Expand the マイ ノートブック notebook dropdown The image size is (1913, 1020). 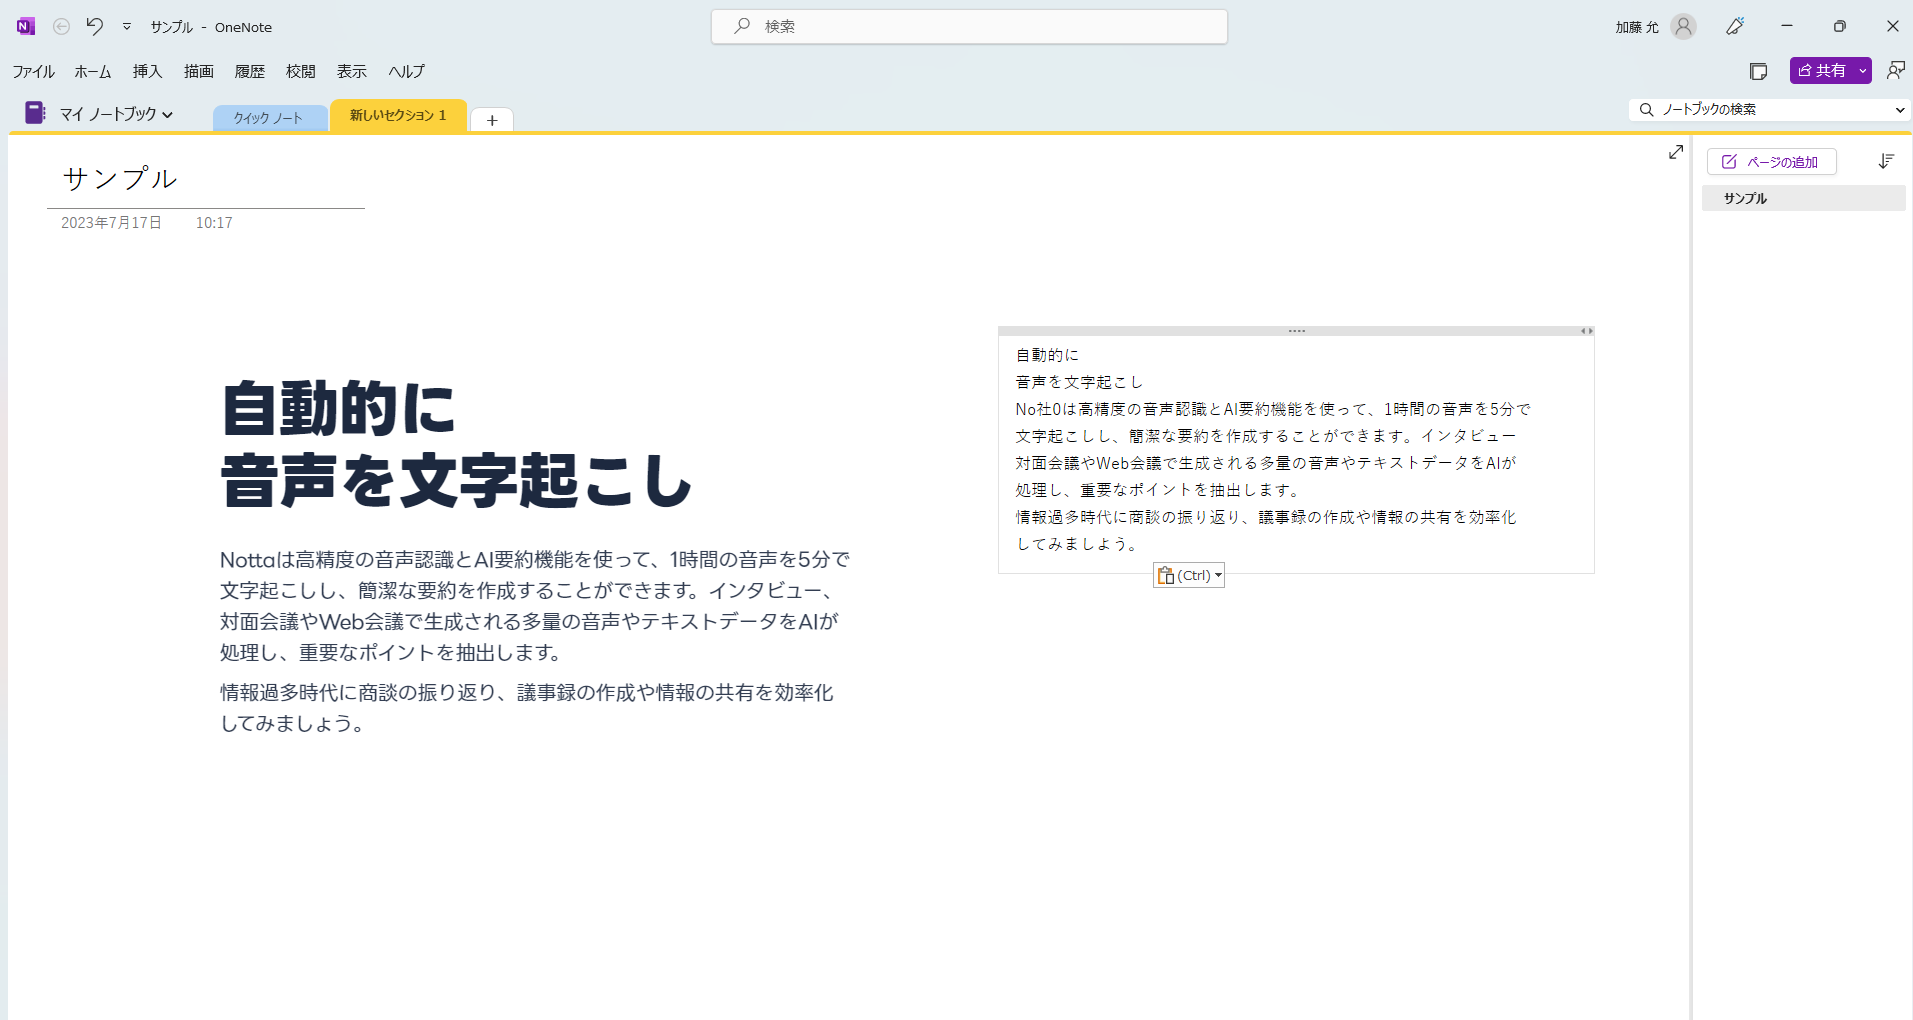116,114
